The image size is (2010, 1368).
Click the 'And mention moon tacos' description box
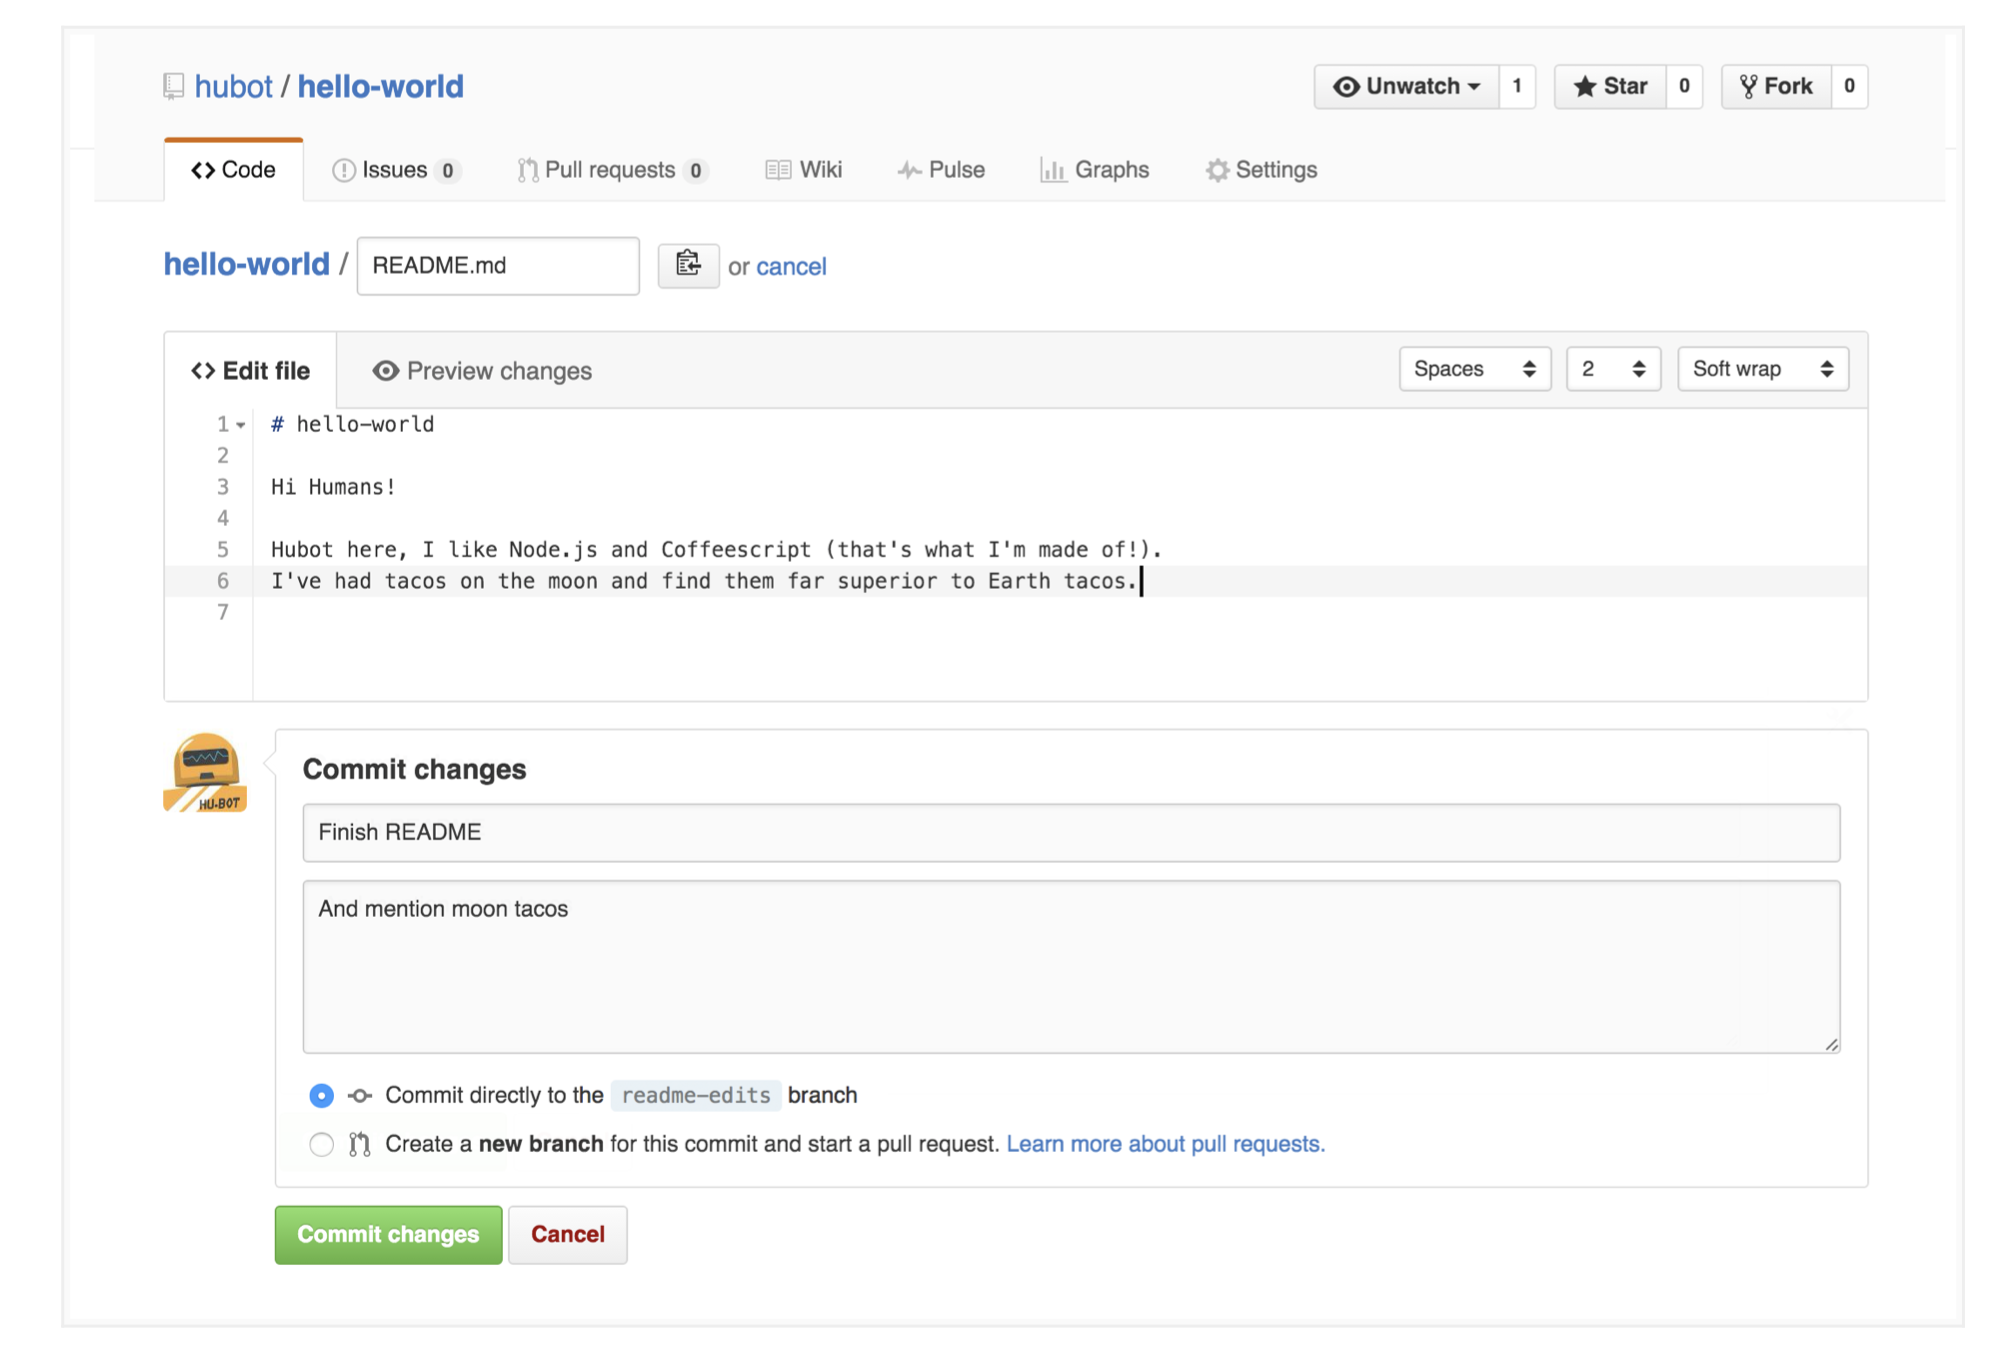point(1071,967)
